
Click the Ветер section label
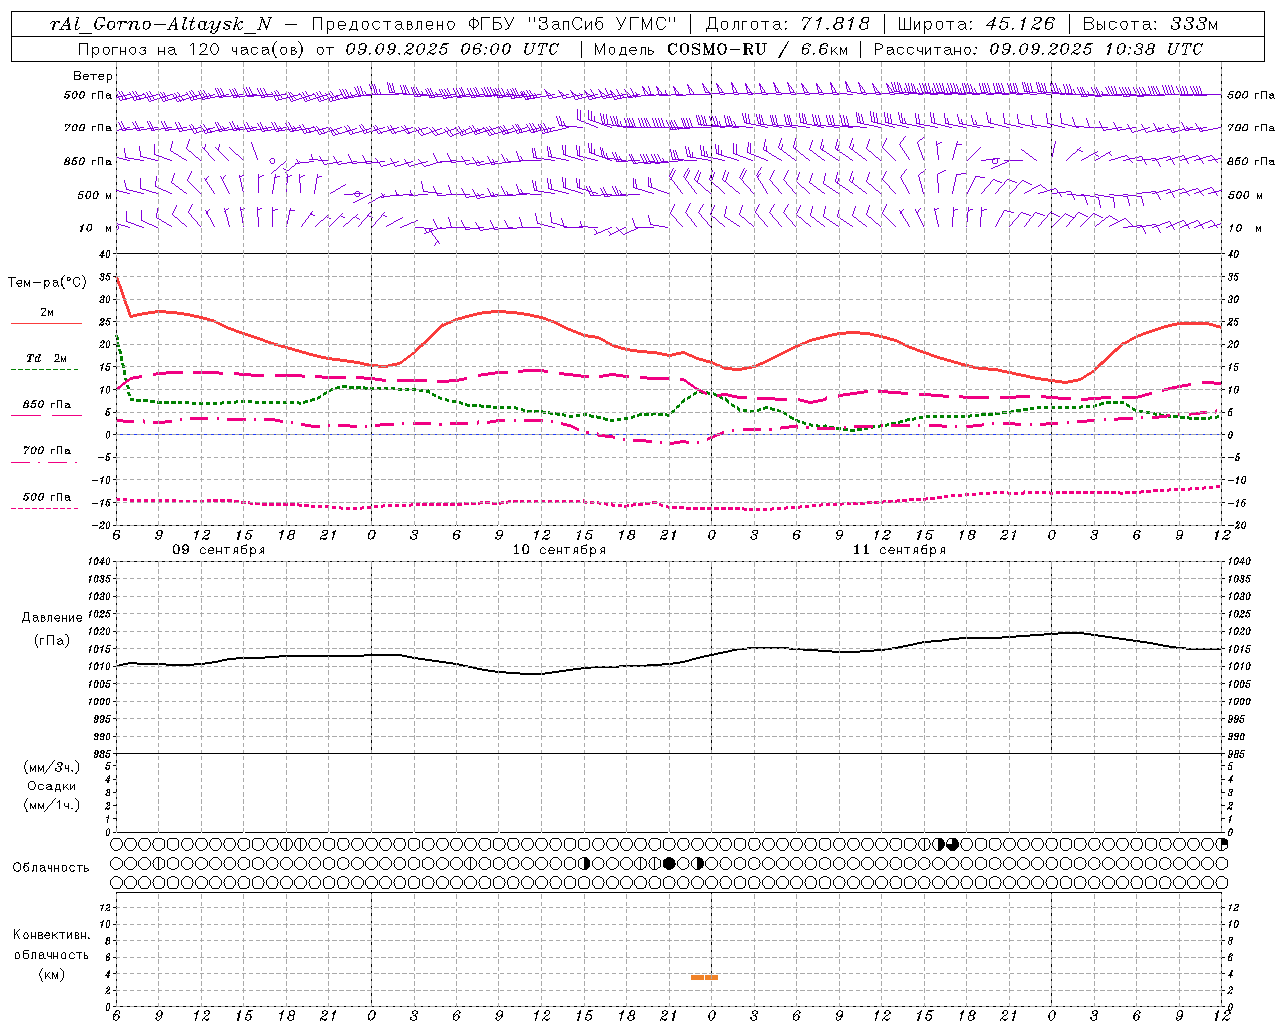pos(93,76)
